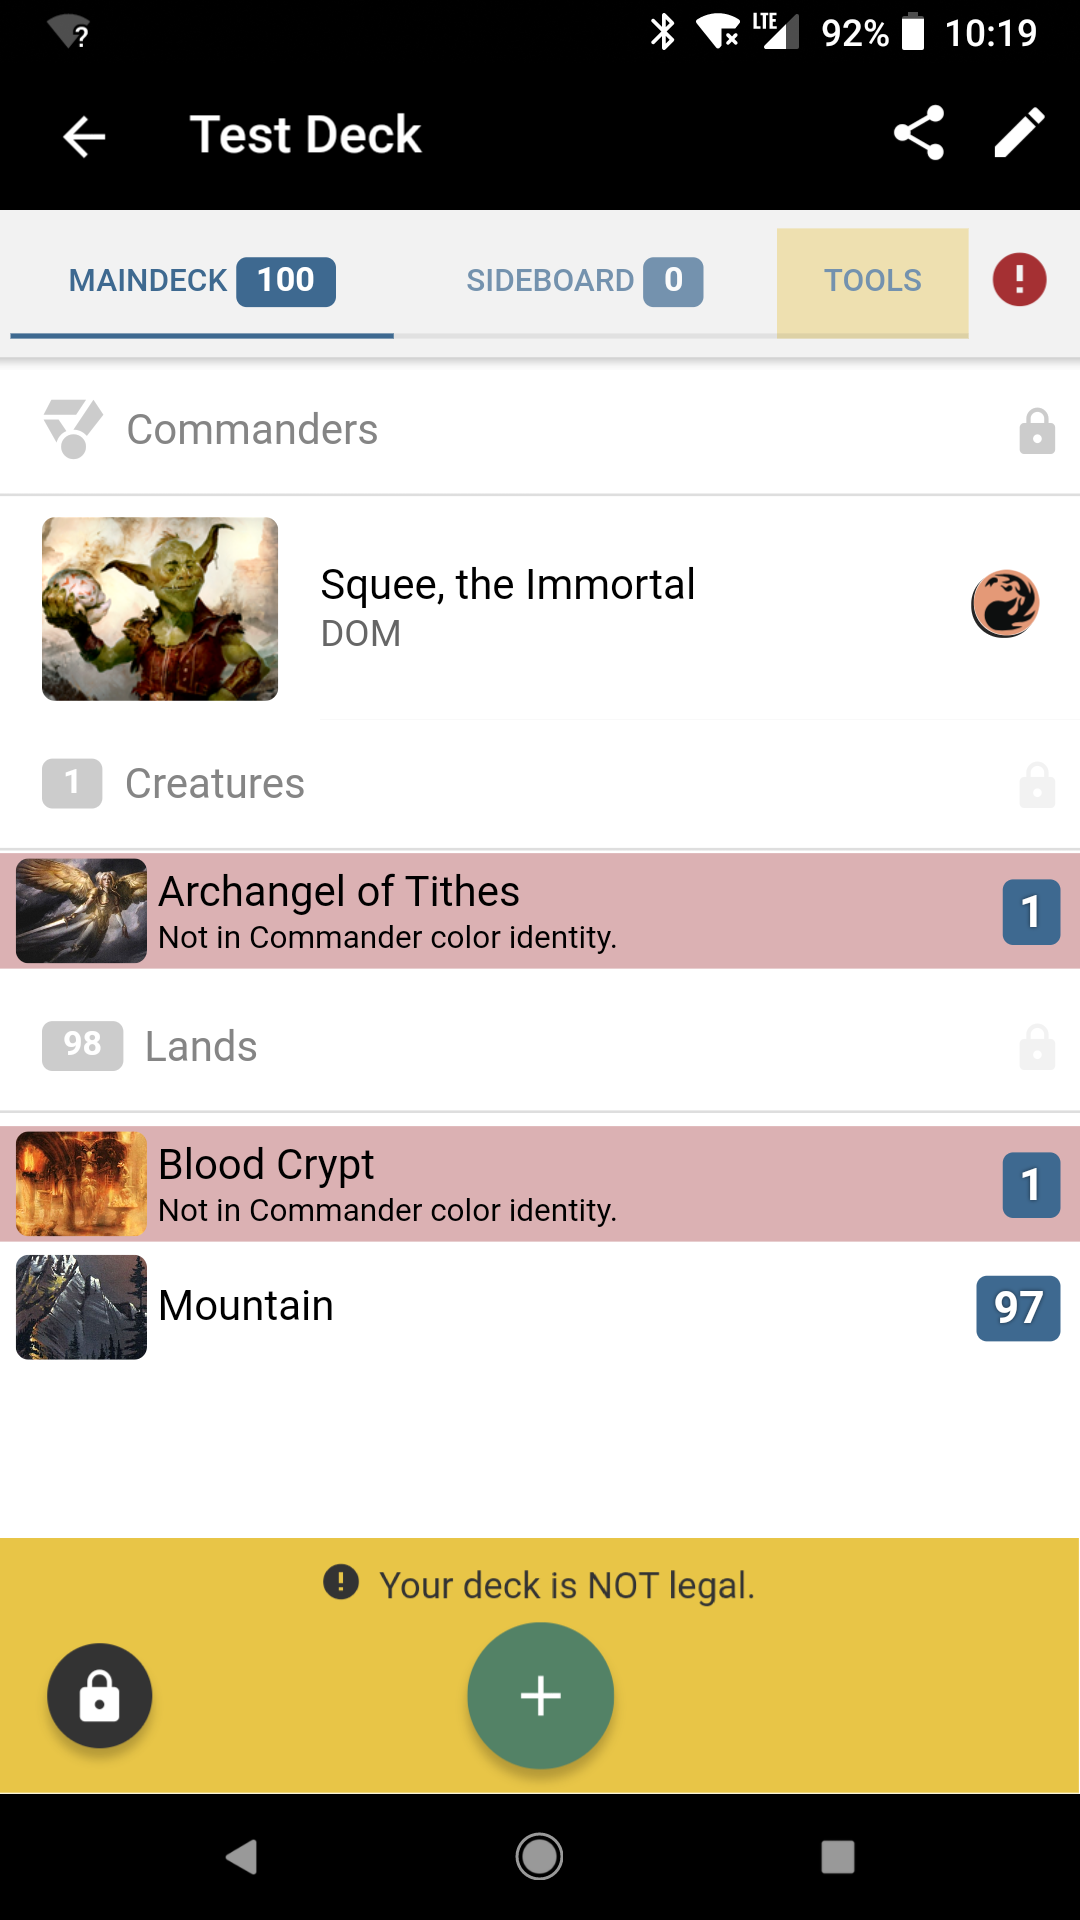Screen dimensions: 1080x1920
Task: Toggle the Creatures section lock
Action: (x=1037, y=785)
